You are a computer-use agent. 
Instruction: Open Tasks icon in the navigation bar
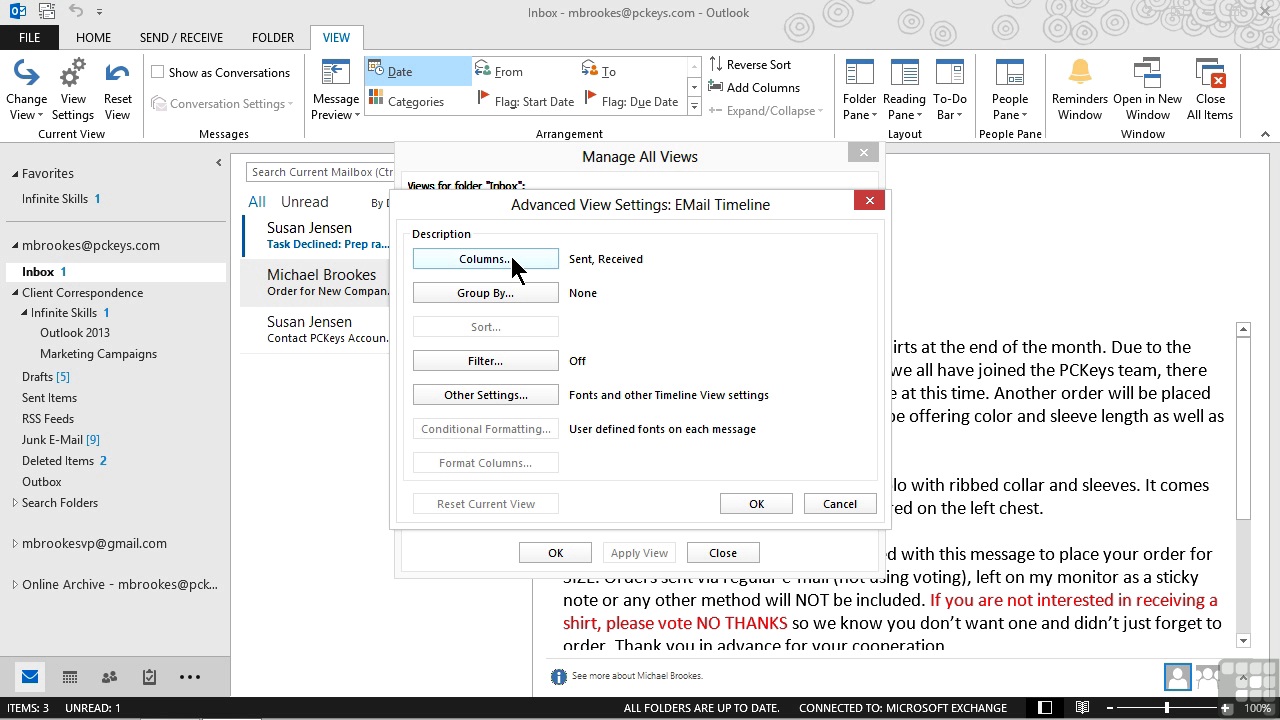pyautogui.click(x=149, y=677)
